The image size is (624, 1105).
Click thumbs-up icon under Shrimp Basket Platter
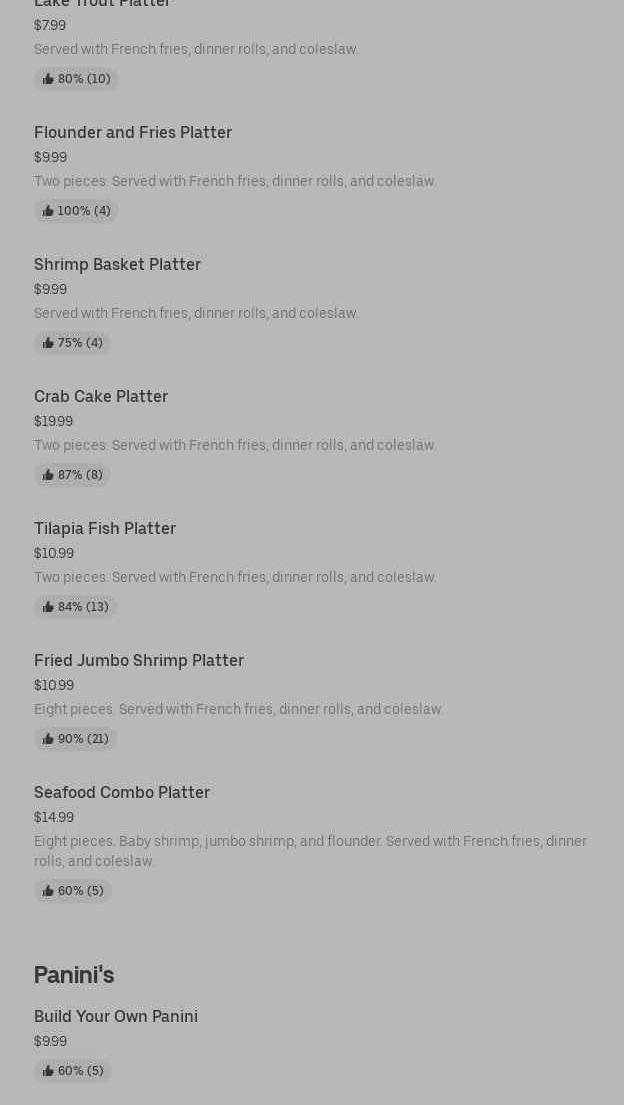pyautogui.click(x=48, y=343)
